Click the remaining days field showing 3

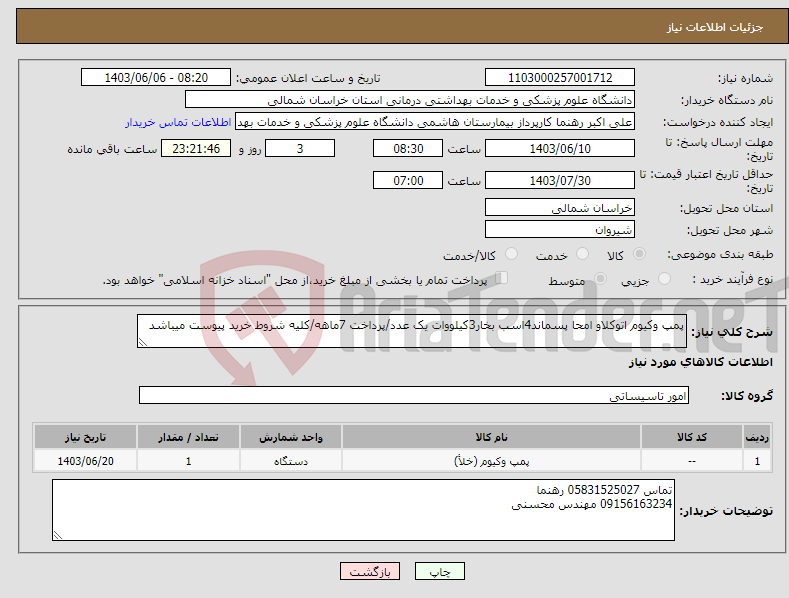click(300, 148)
